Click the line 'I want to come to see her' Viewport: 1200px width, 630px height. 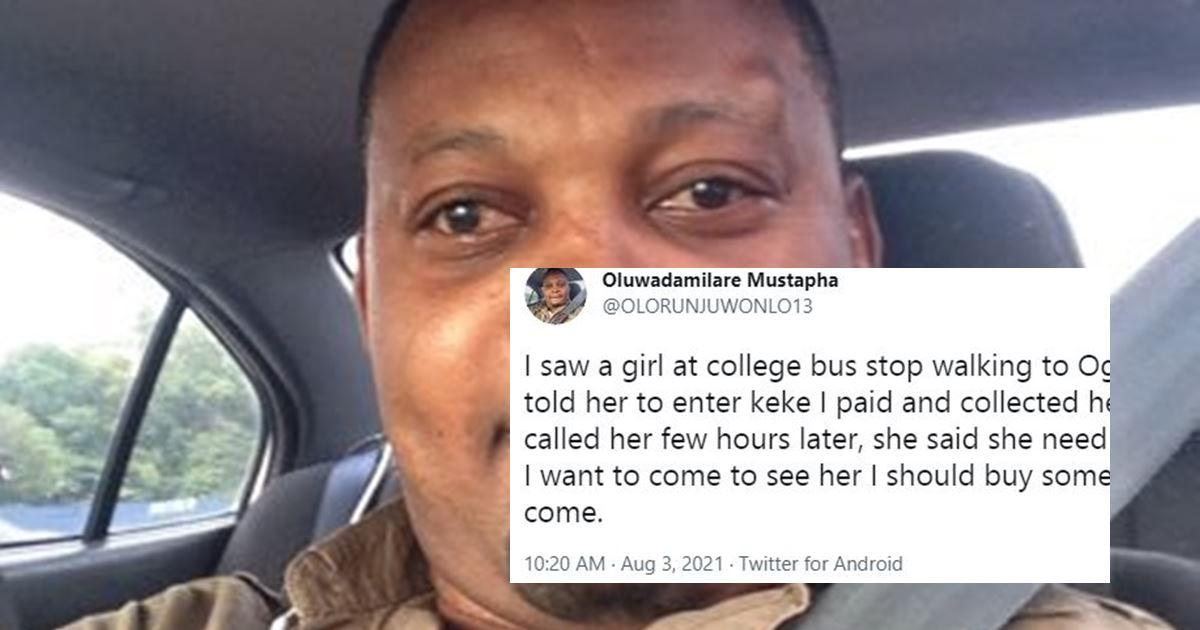point(817,476)
